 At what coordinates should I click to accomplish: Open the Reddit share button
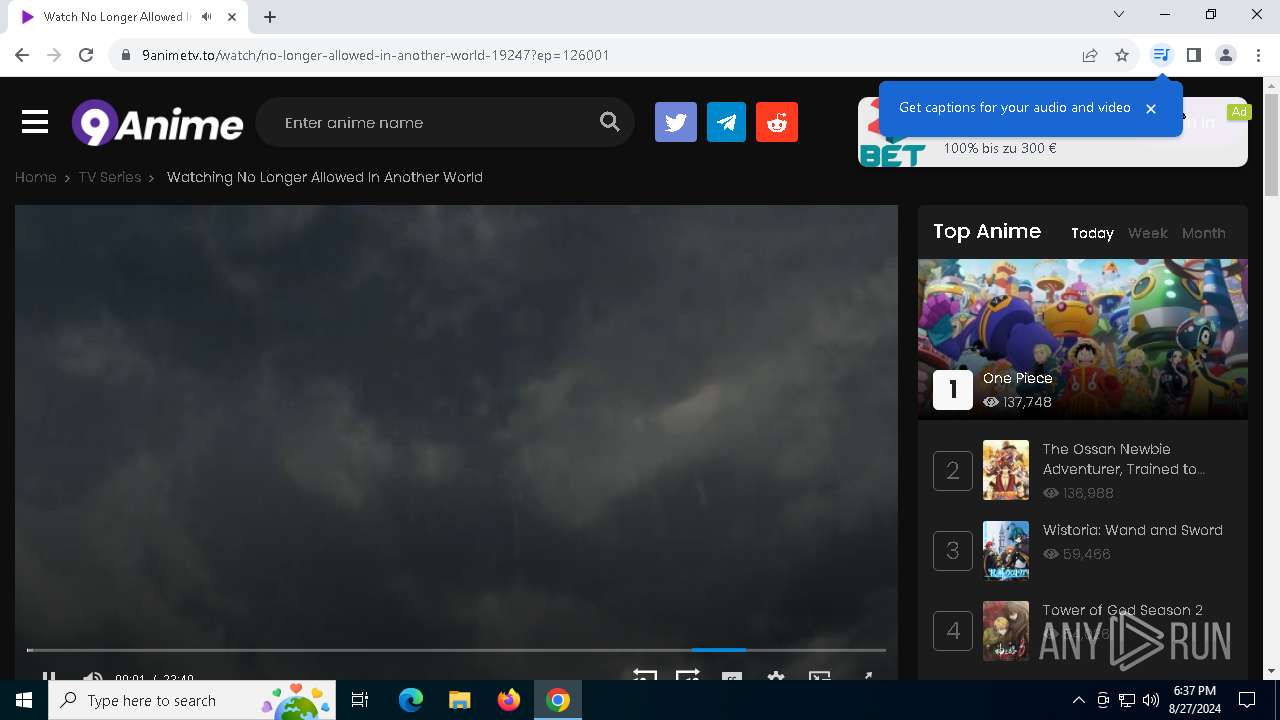(x=777, y=122)
